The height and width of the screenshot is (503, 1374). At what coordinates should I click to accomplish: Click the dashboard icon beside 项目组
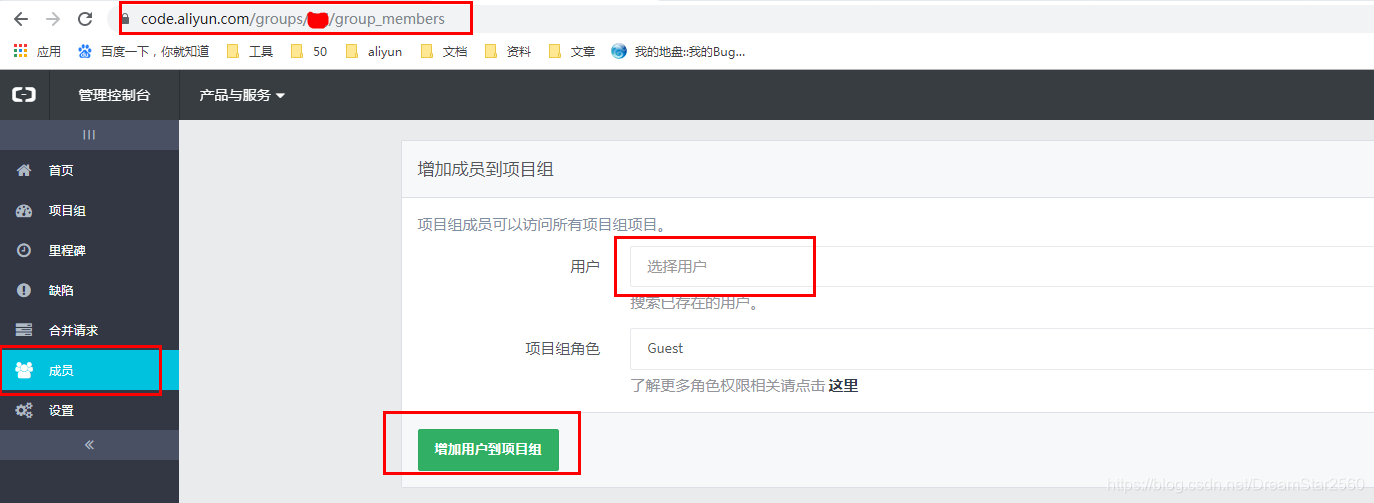(25, 210)
